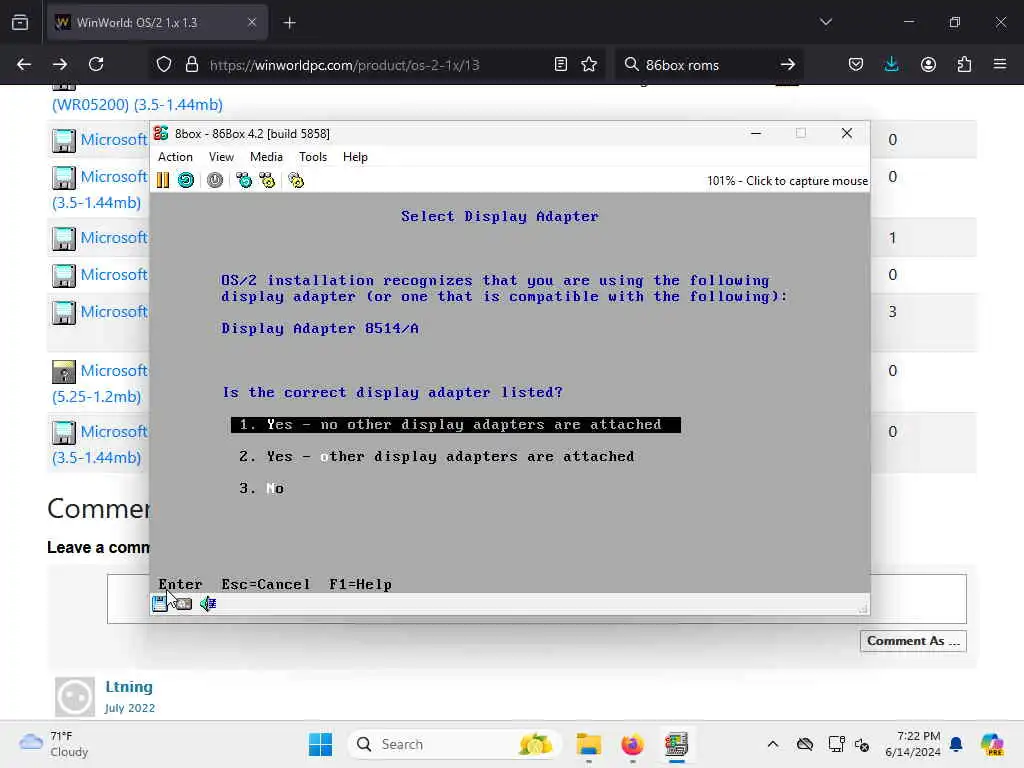
Task: Open Firefox extensions puzzle icon
Action: (964, 65)
